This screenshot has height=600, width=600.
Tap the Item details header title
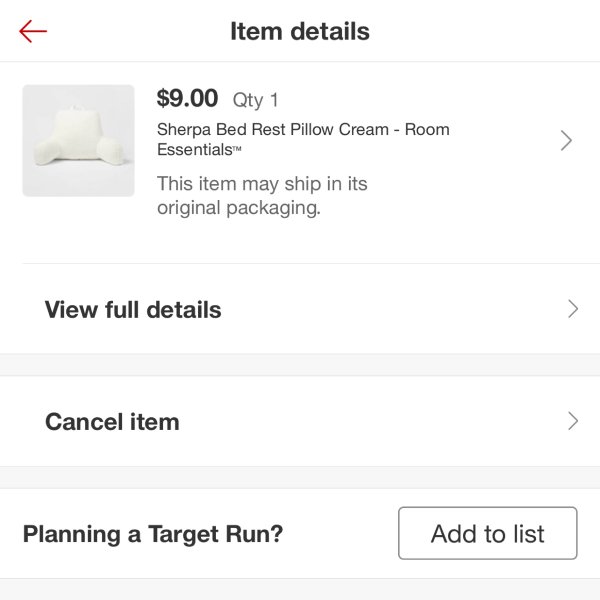[300, 31]
